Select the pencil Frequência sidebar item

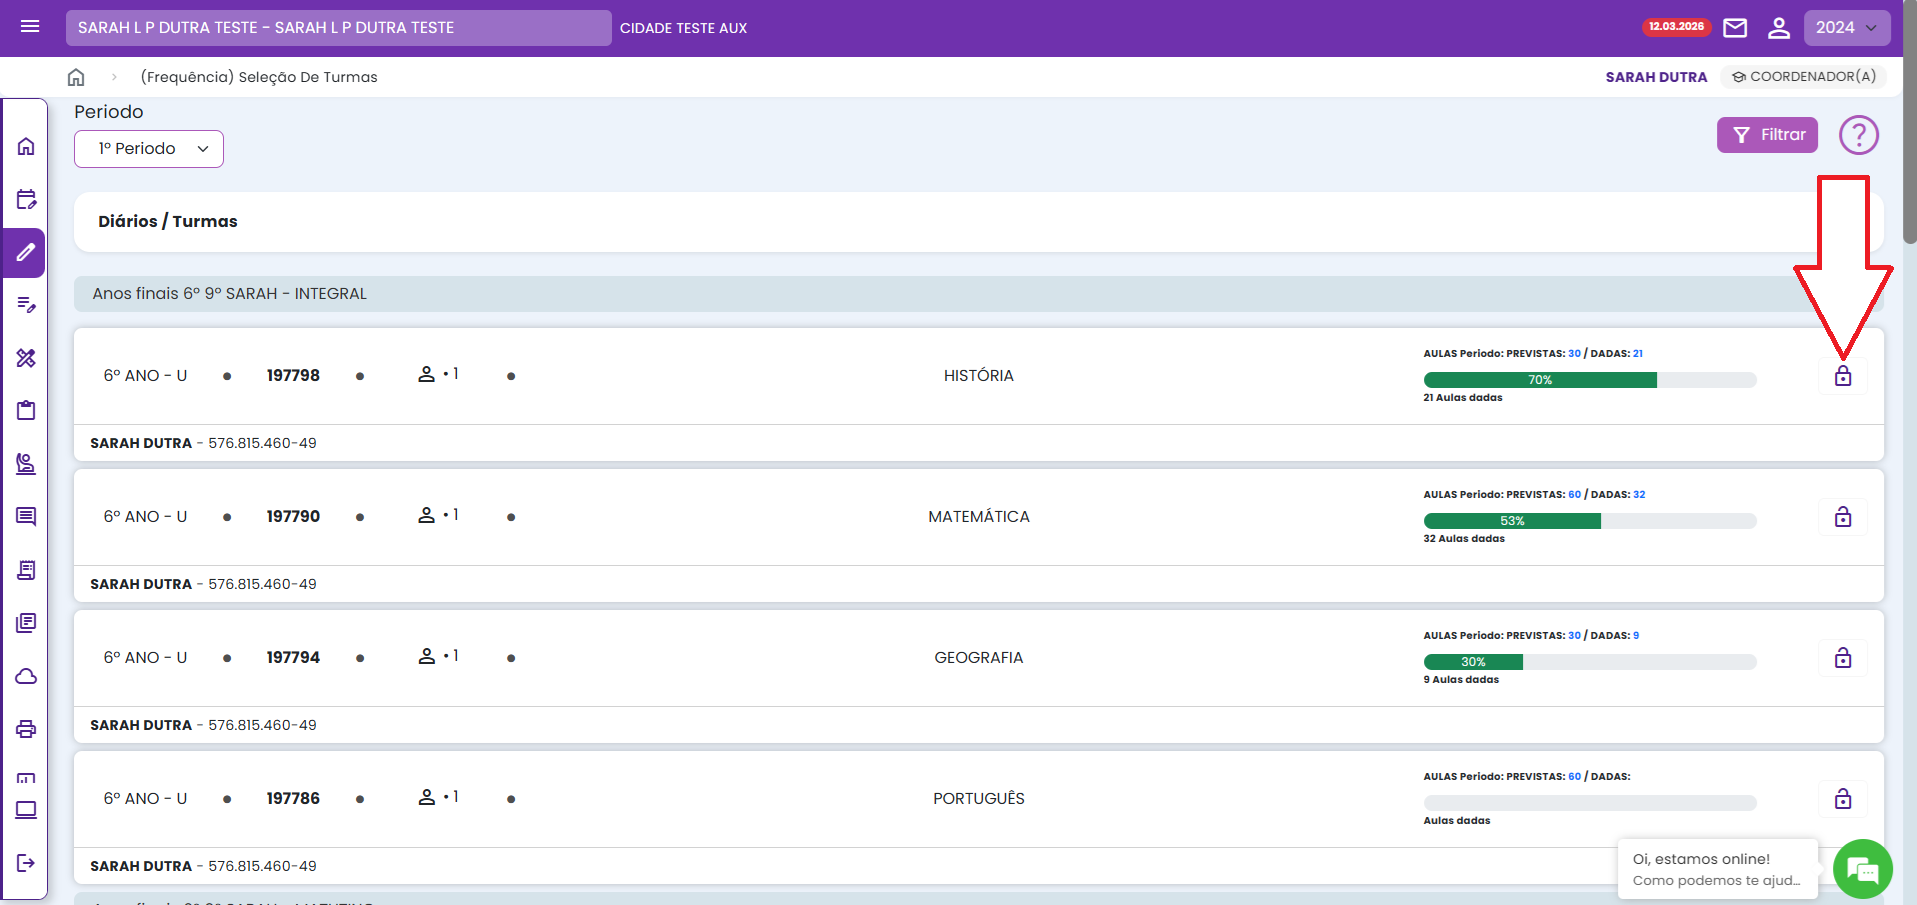pyautogui.click(x=26, y=253)
